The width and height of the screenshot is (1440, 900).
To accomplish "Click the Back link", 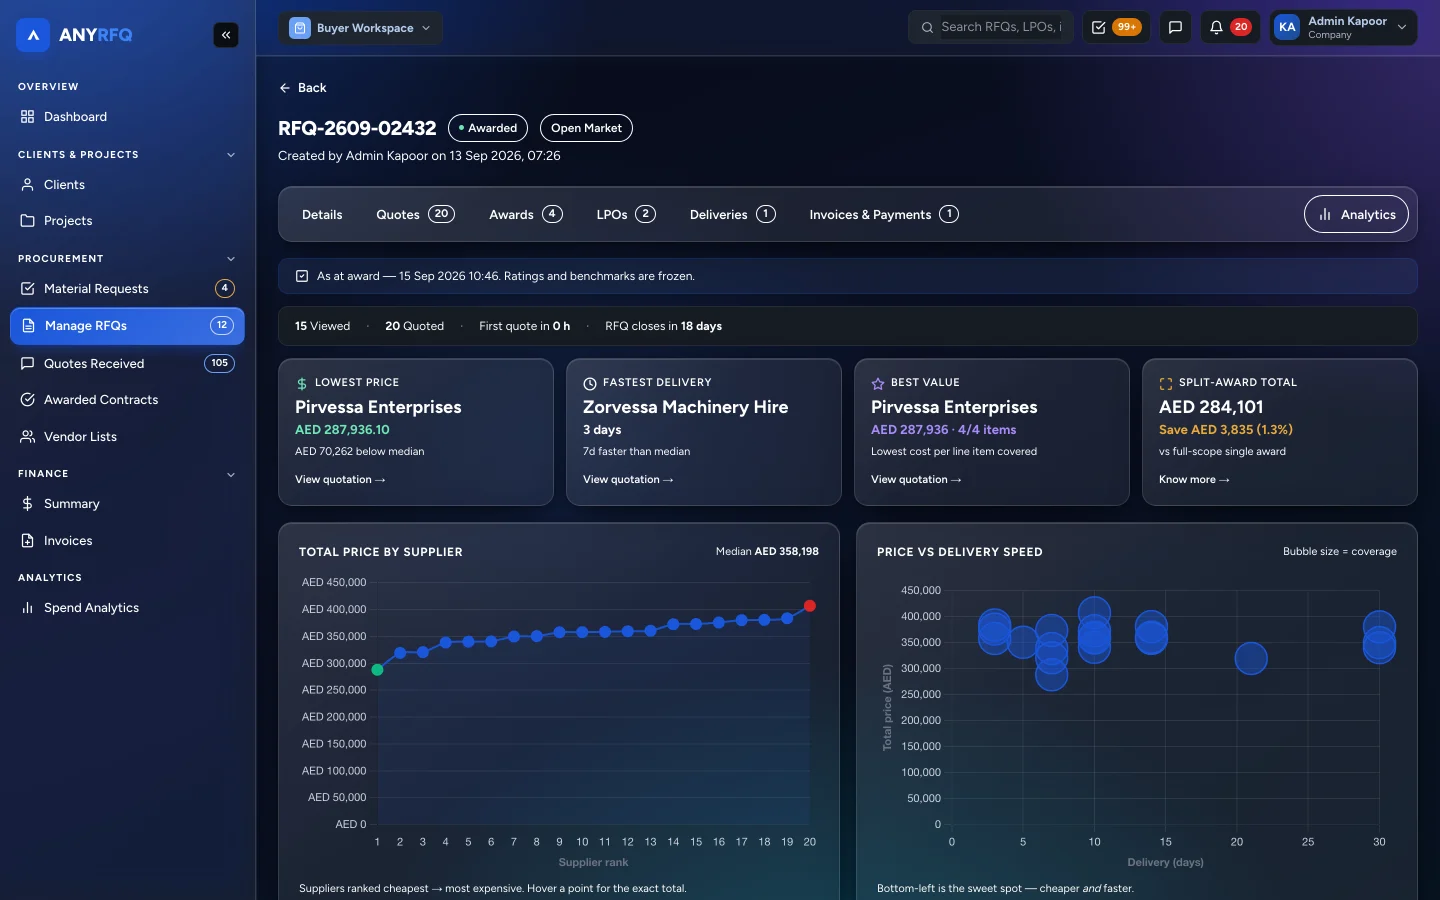I will point(303,88).
